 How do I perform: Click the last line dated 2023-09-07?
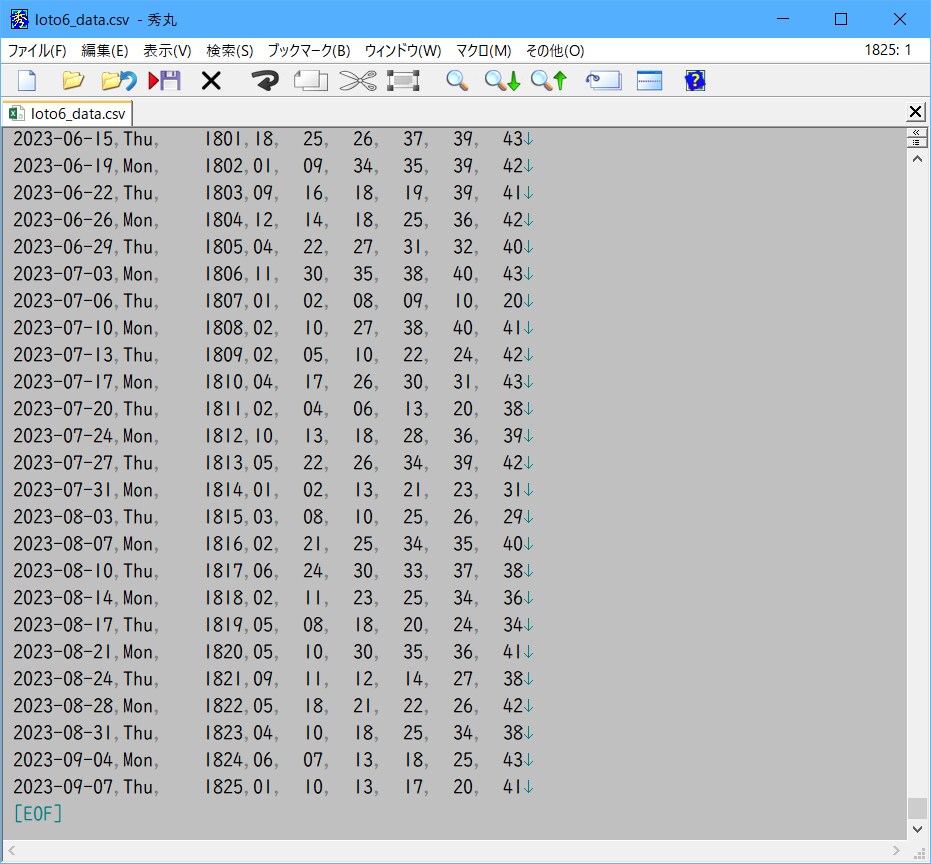point(273,787)
